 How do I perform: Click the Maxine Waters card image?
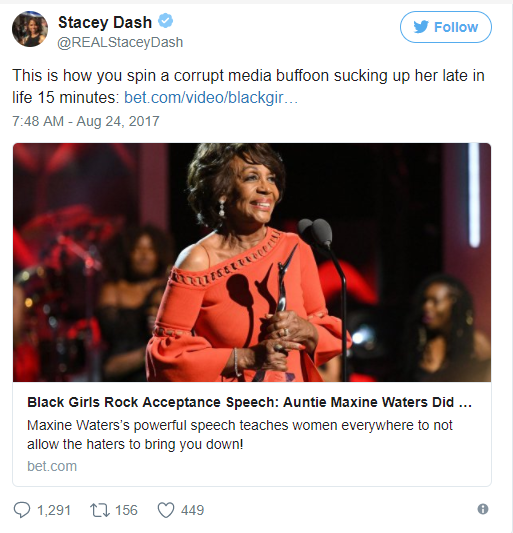click(x=252, y=262)
